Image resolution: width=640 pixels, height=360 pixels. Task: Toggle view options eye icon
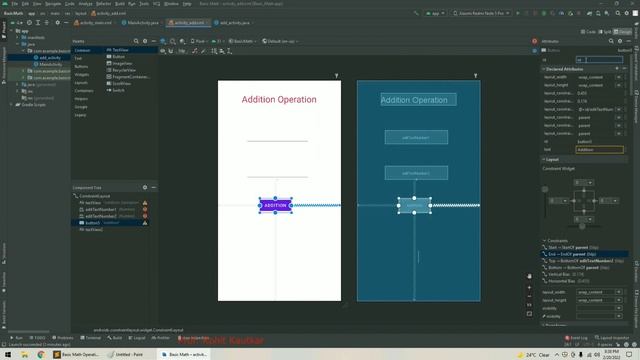(162, 51)
